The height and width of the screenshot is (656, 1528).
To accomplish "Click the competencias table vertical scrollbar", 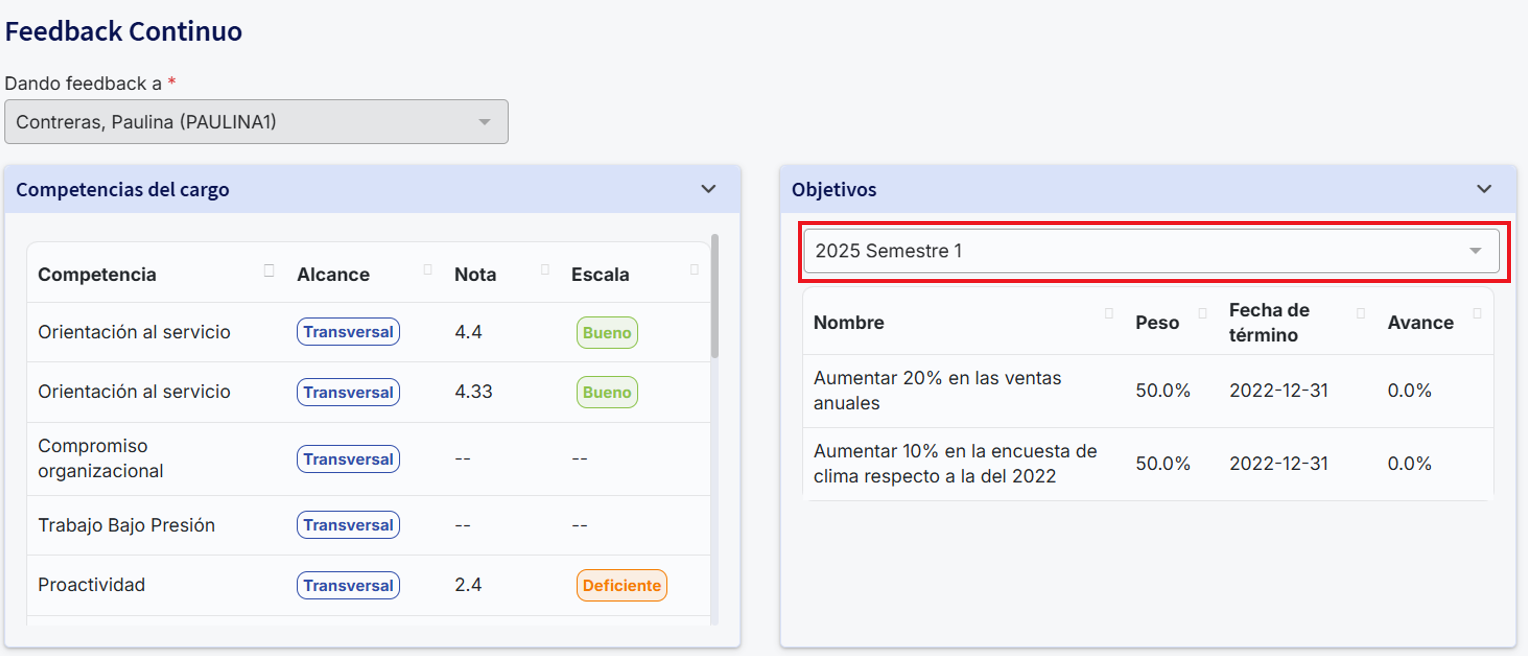I will [714, 296].
